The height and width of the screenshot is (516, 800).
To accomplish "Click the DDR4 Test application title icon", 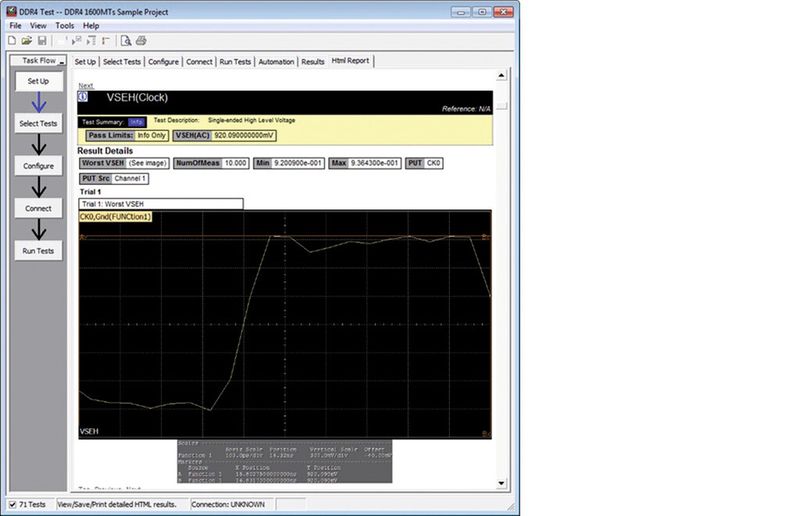I will coord(11,11).
